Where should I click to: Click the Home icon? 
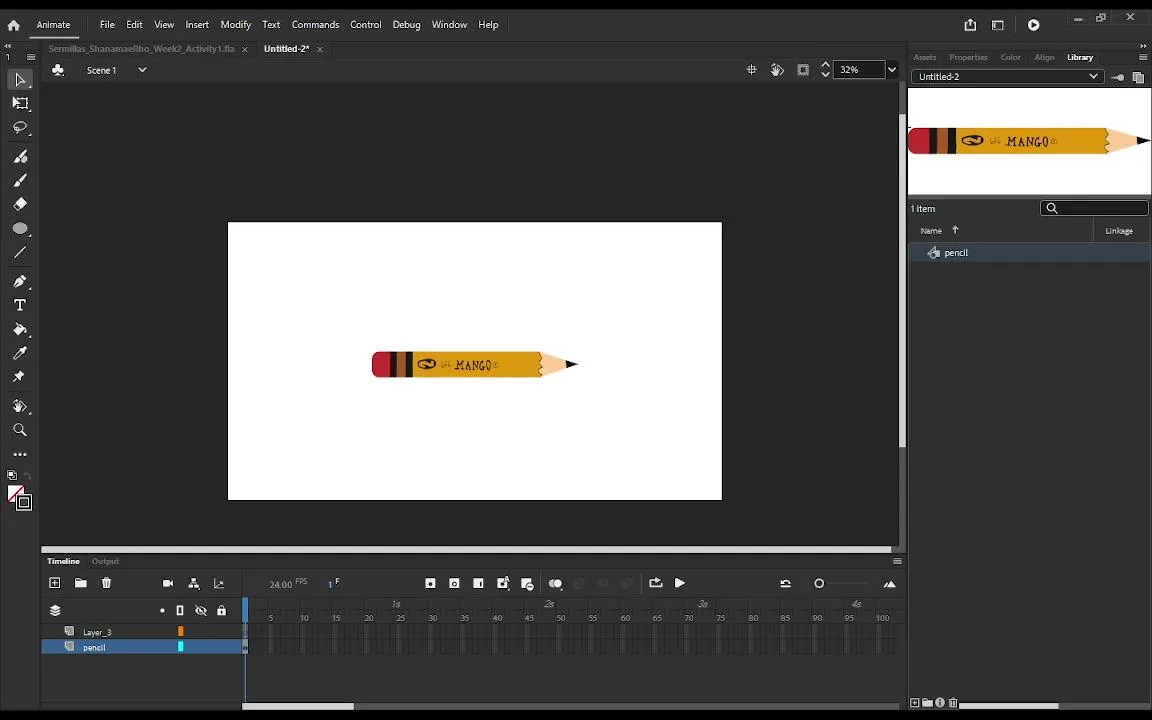click(13, 25)
